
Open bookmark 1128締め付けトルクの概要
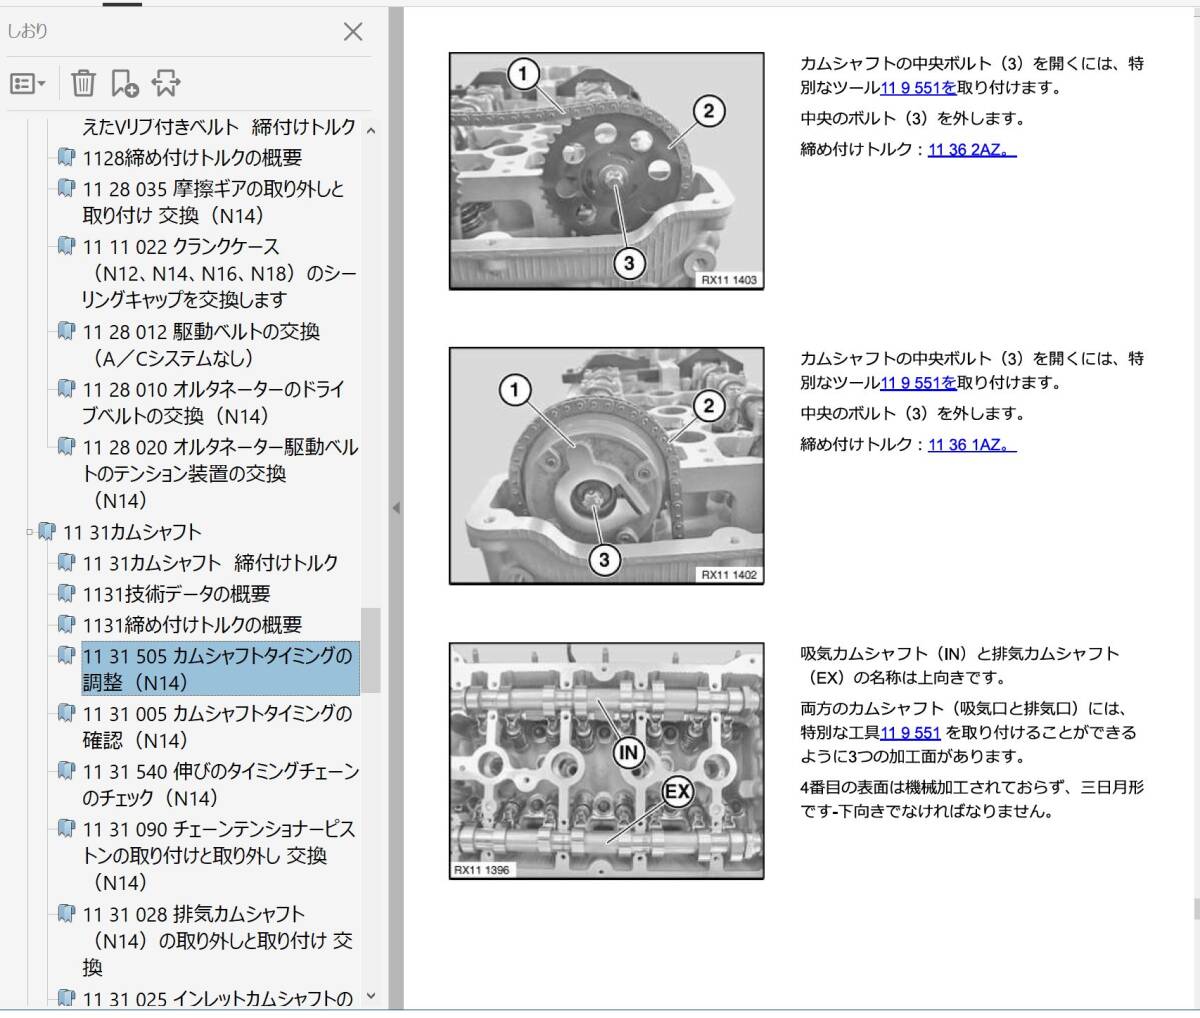(192, 158)
